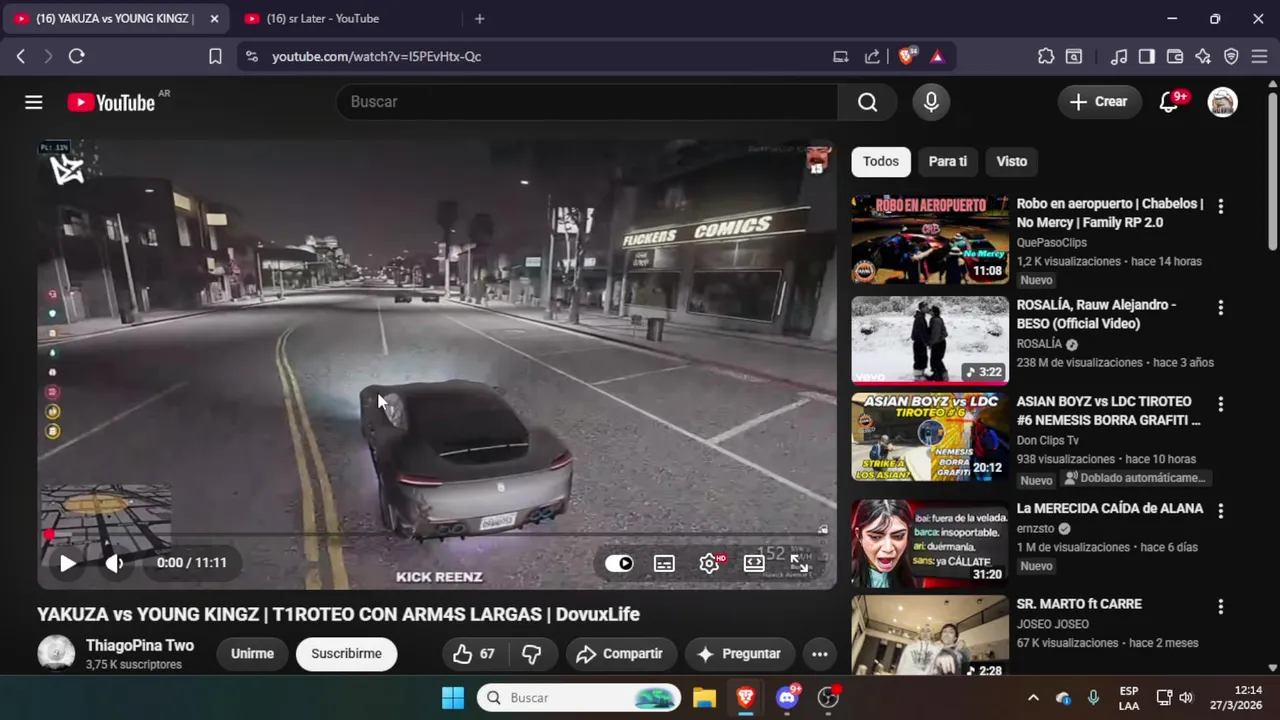This screenshot has height=720, width=1280.
Task: Open the browser extensions puzzle icon
Action: [1046, 57]
